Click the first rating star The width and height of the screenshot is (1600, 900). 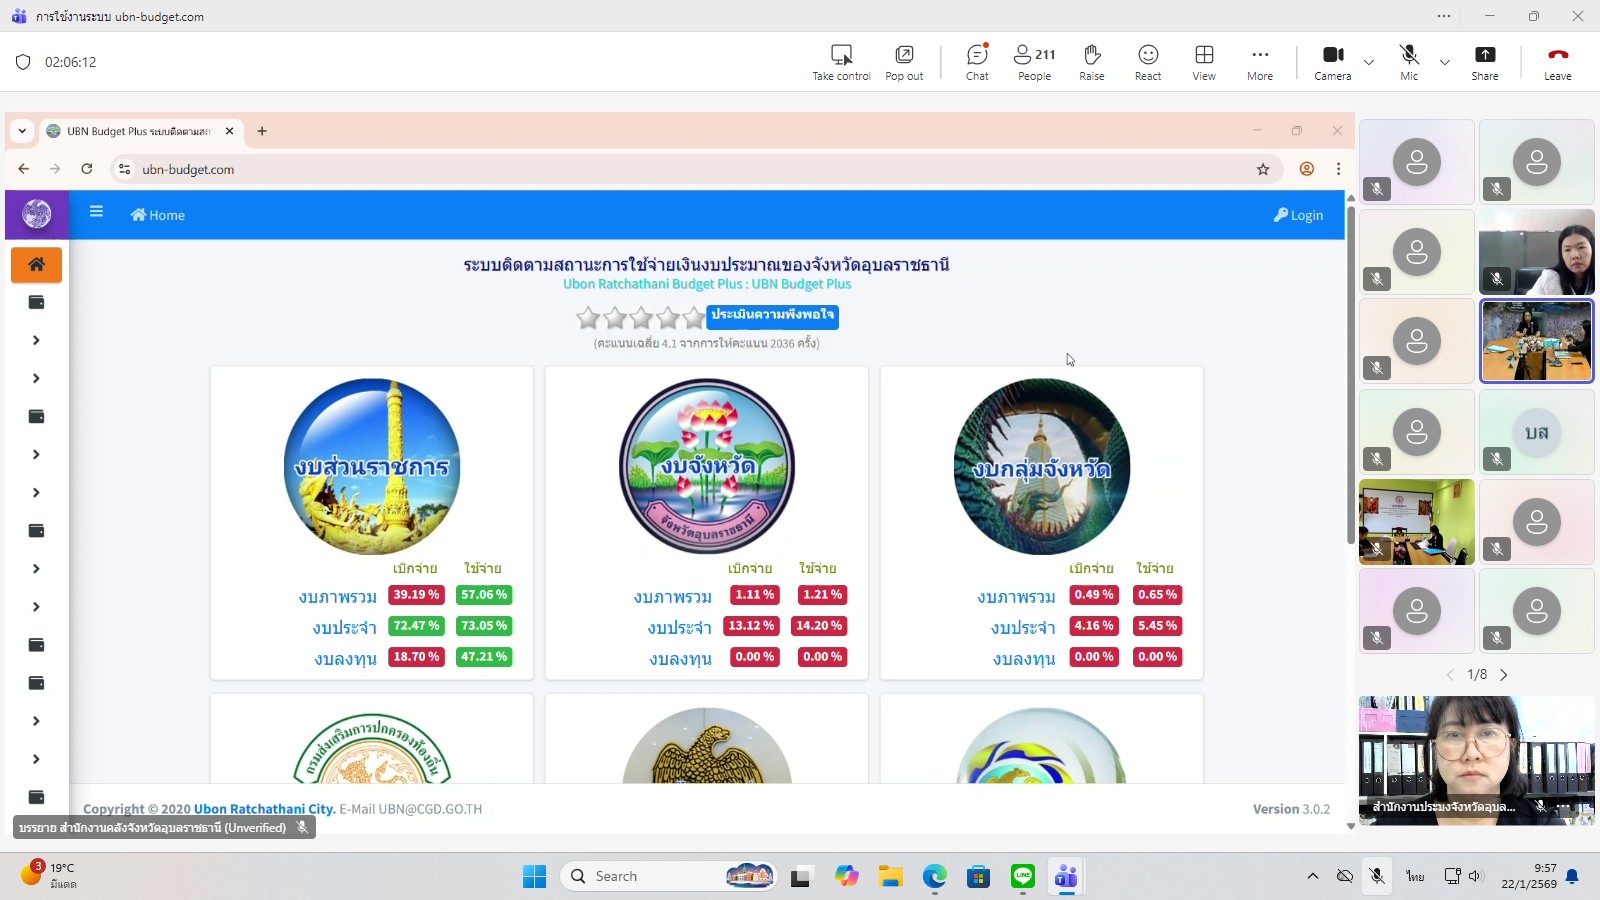coord(588,318)
